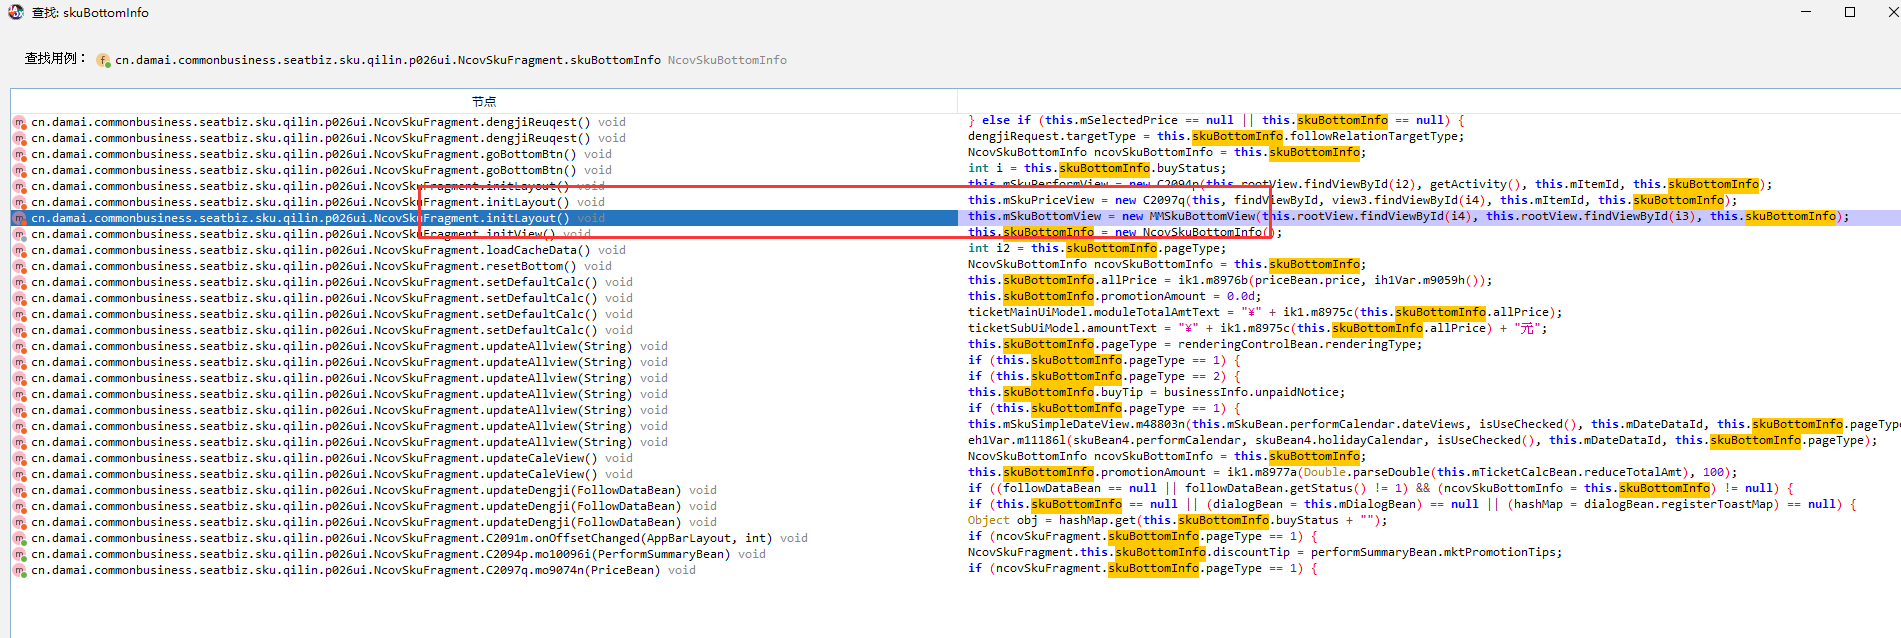The width and height of the screenshot is (1901, 638).
Task: Click the method icon of the C2094p.mo10096i row
Action: click(19, 555)
